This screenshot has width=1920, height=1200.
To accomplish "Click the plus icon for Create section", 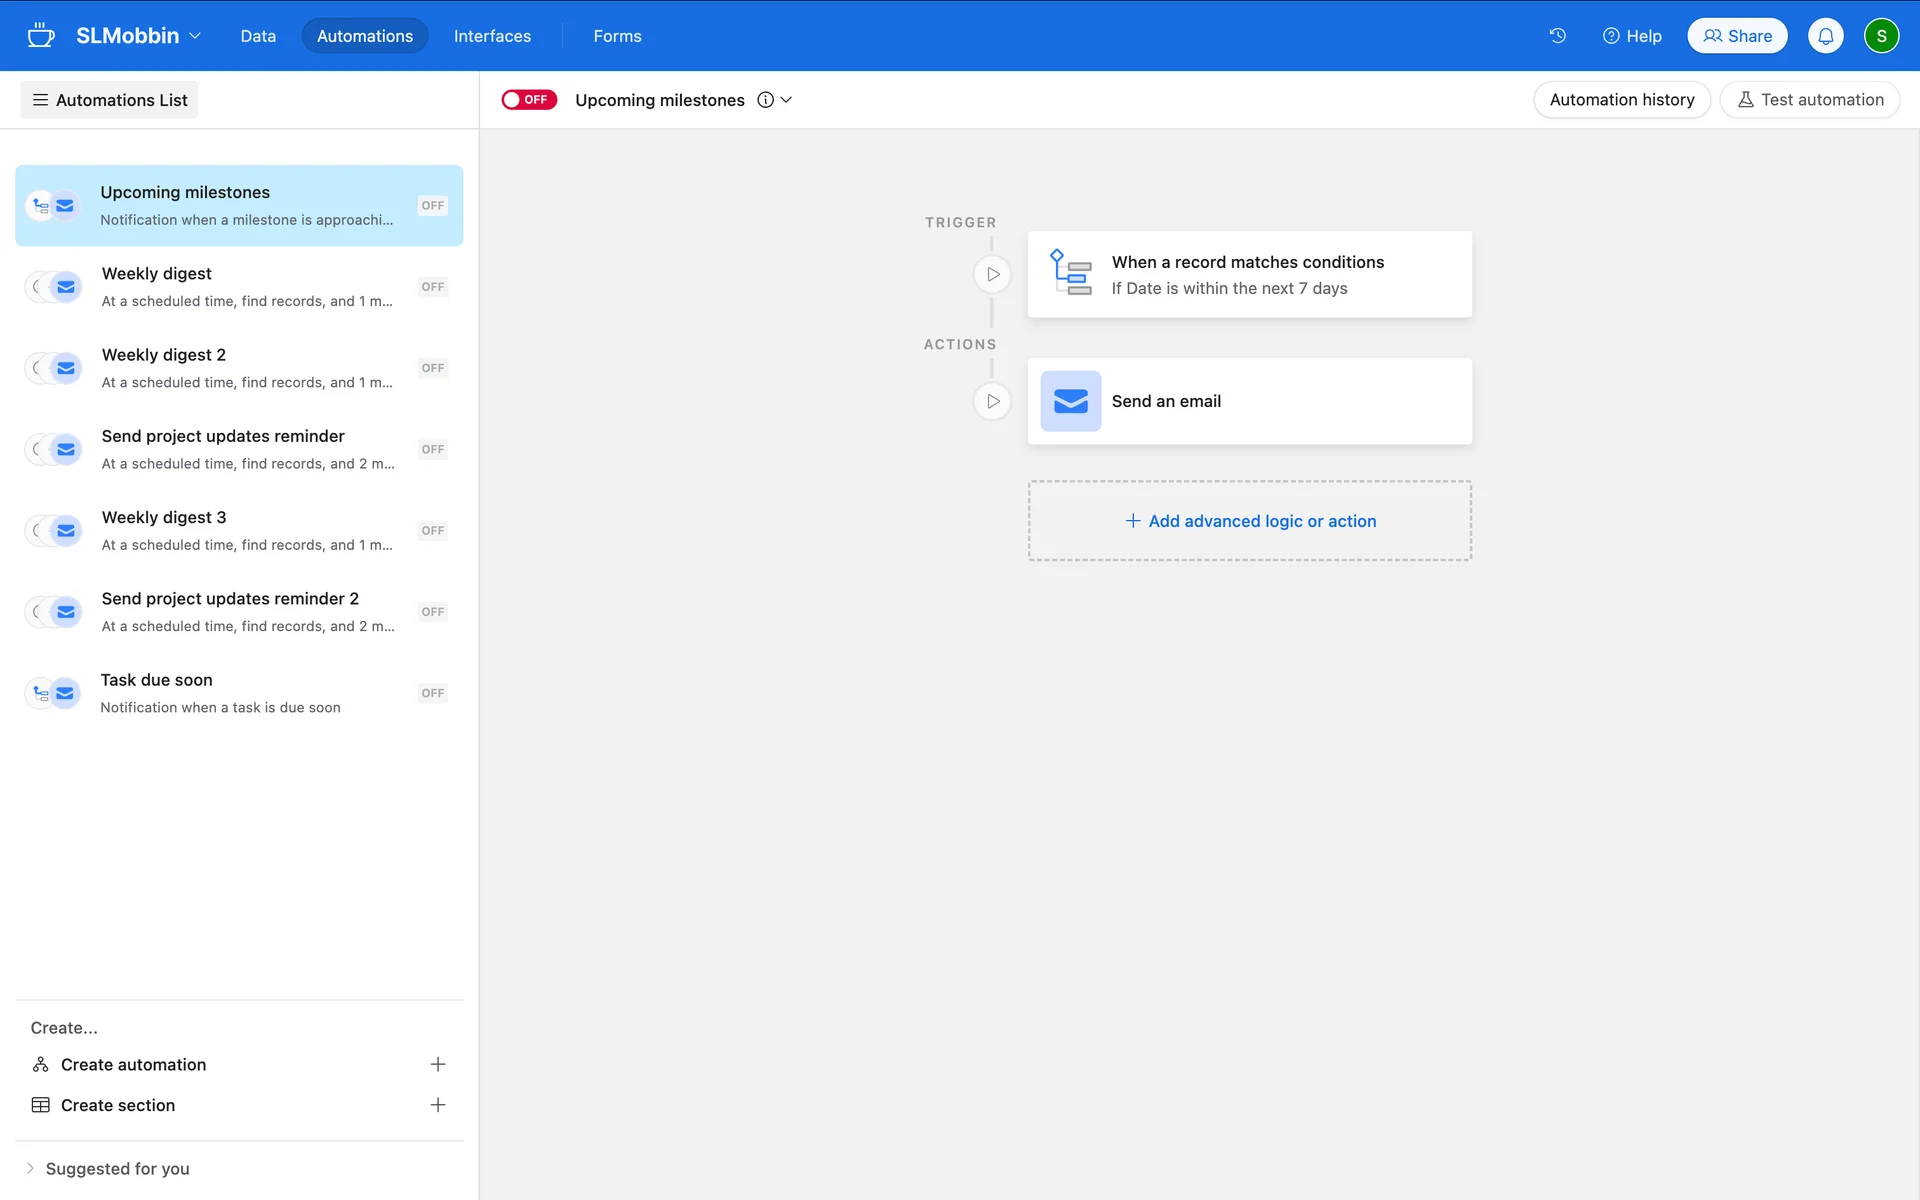I will 437,1105.
